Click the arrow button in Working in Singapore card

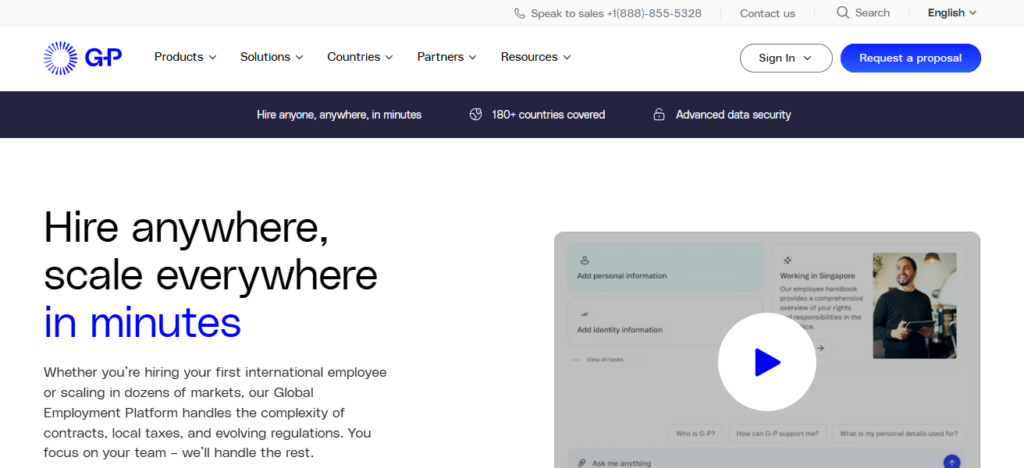(x=821, y=348)
